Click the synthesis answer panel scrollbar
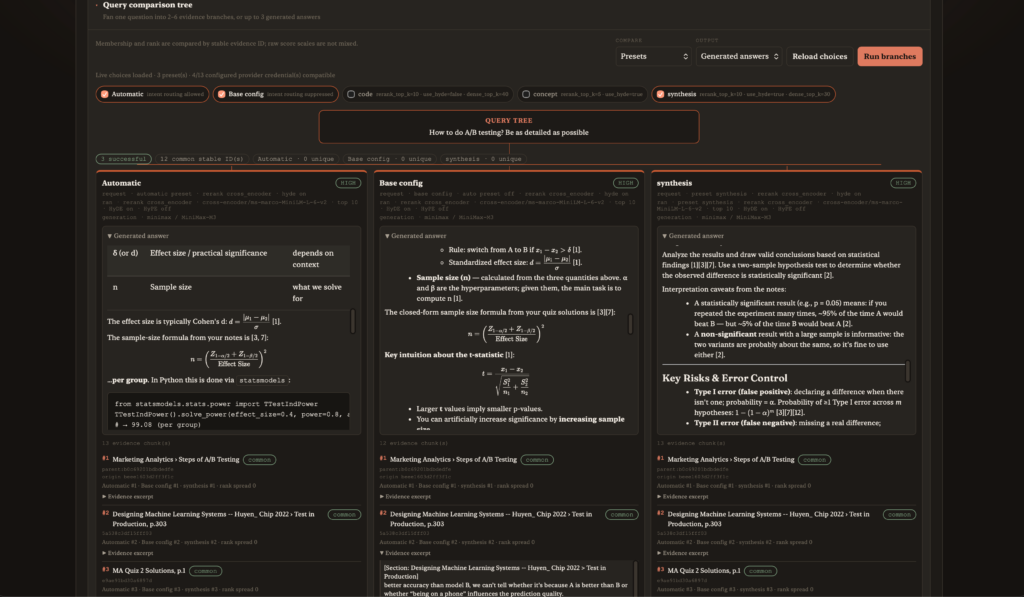Screen dimensions: 1024x597 pyautogui.click(x=908, y=371)
